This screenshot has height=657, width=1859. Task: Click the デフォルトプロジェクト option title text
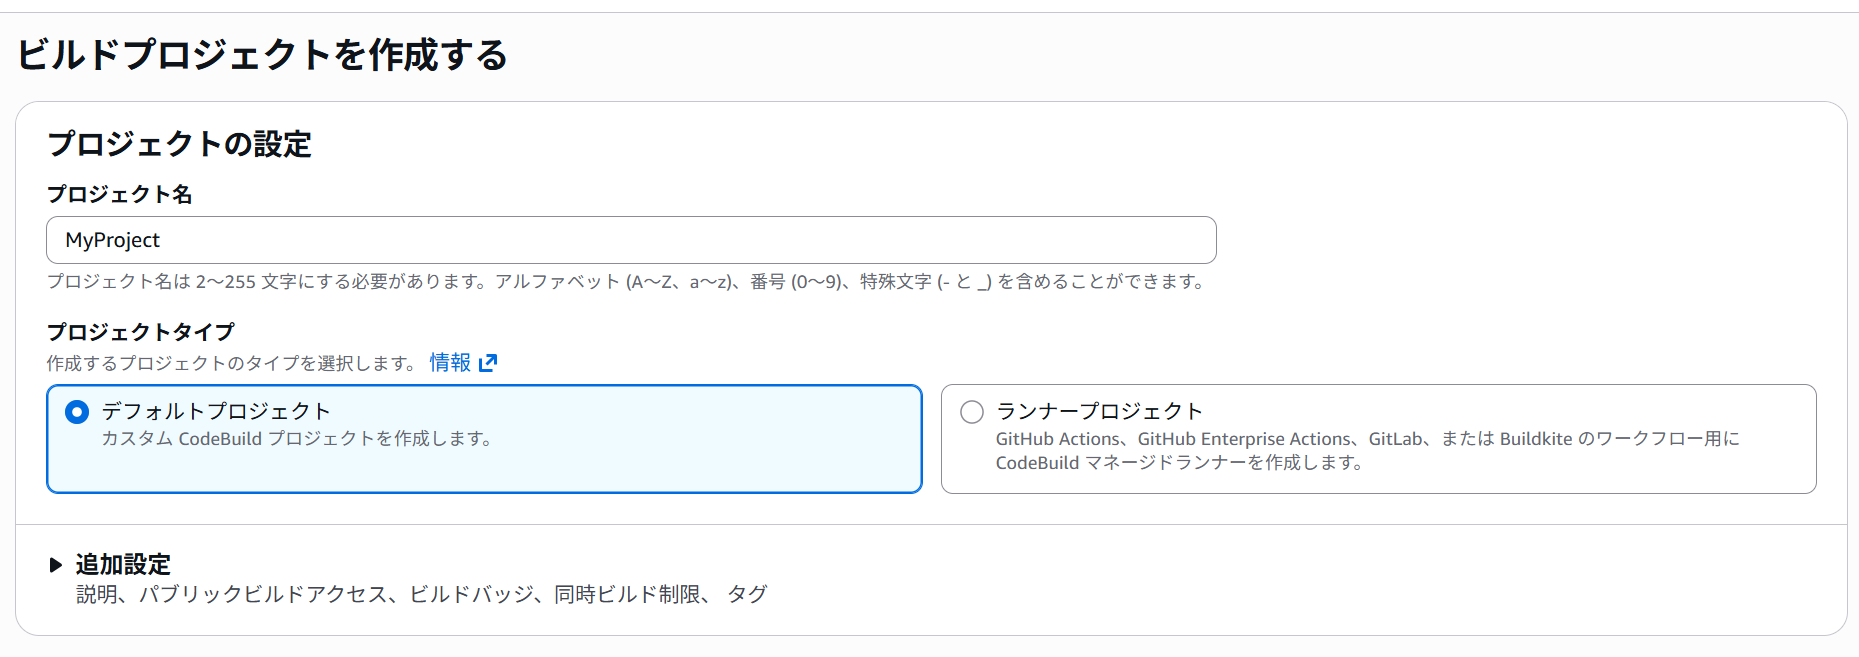(216, 412)
